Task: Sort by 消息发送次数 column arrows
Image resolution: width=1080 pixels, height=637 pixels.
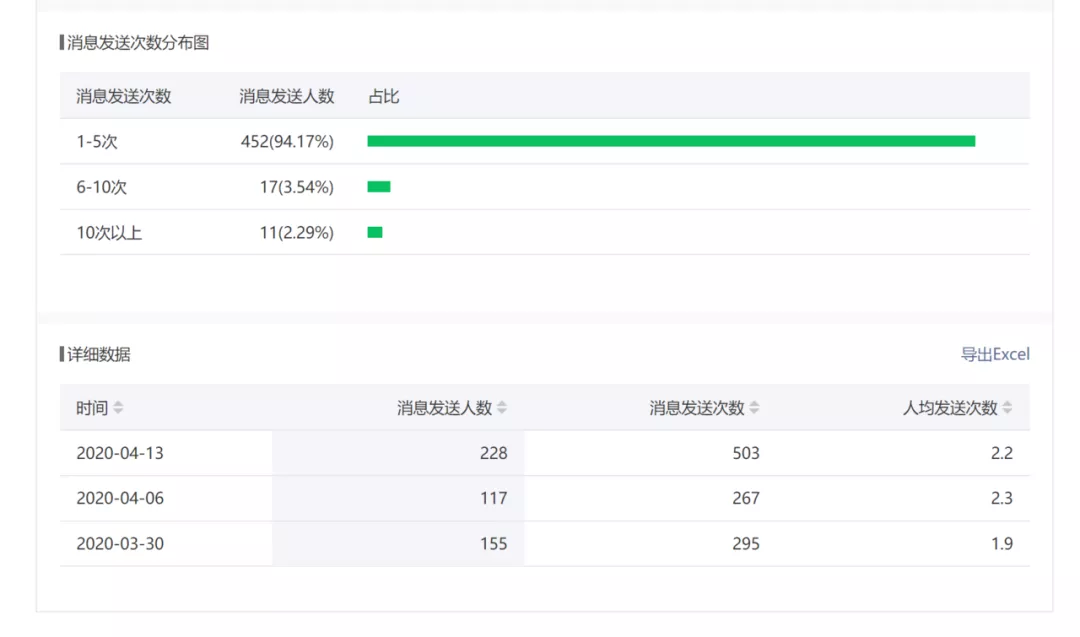Action: tap(755, 408)
